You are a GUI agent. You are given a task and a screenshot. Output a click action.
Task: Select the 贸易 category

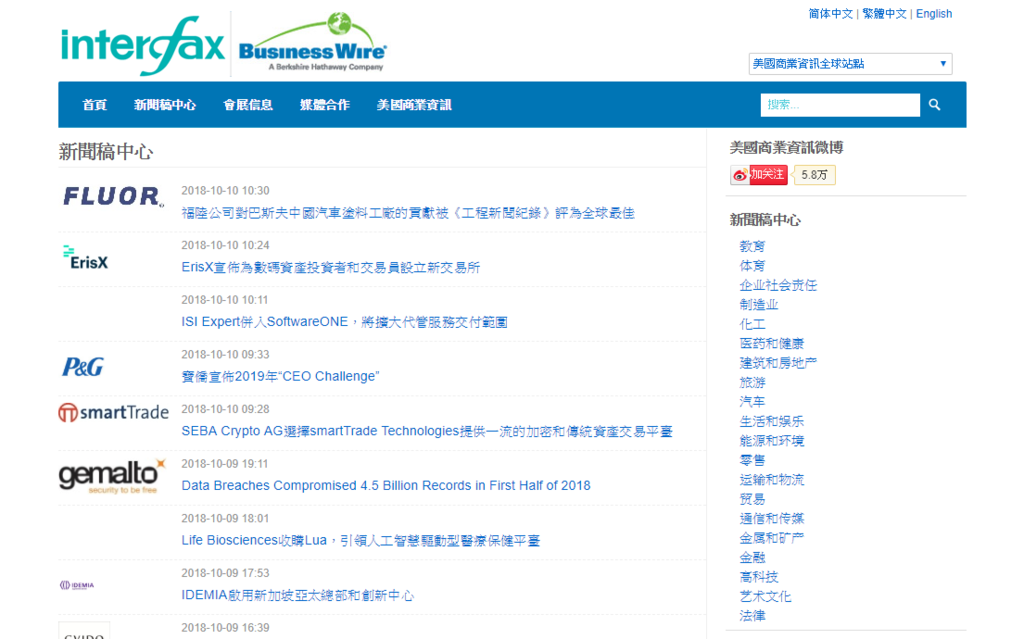(752, 499)
